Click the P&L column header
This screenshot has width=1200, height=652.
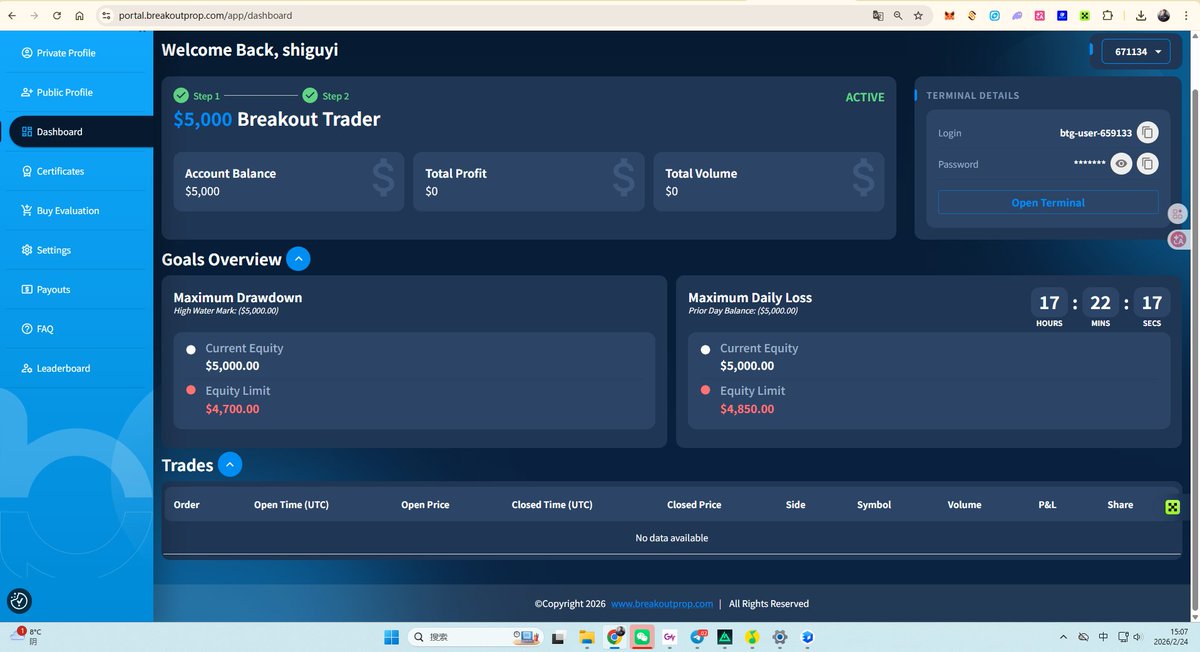1047,505
